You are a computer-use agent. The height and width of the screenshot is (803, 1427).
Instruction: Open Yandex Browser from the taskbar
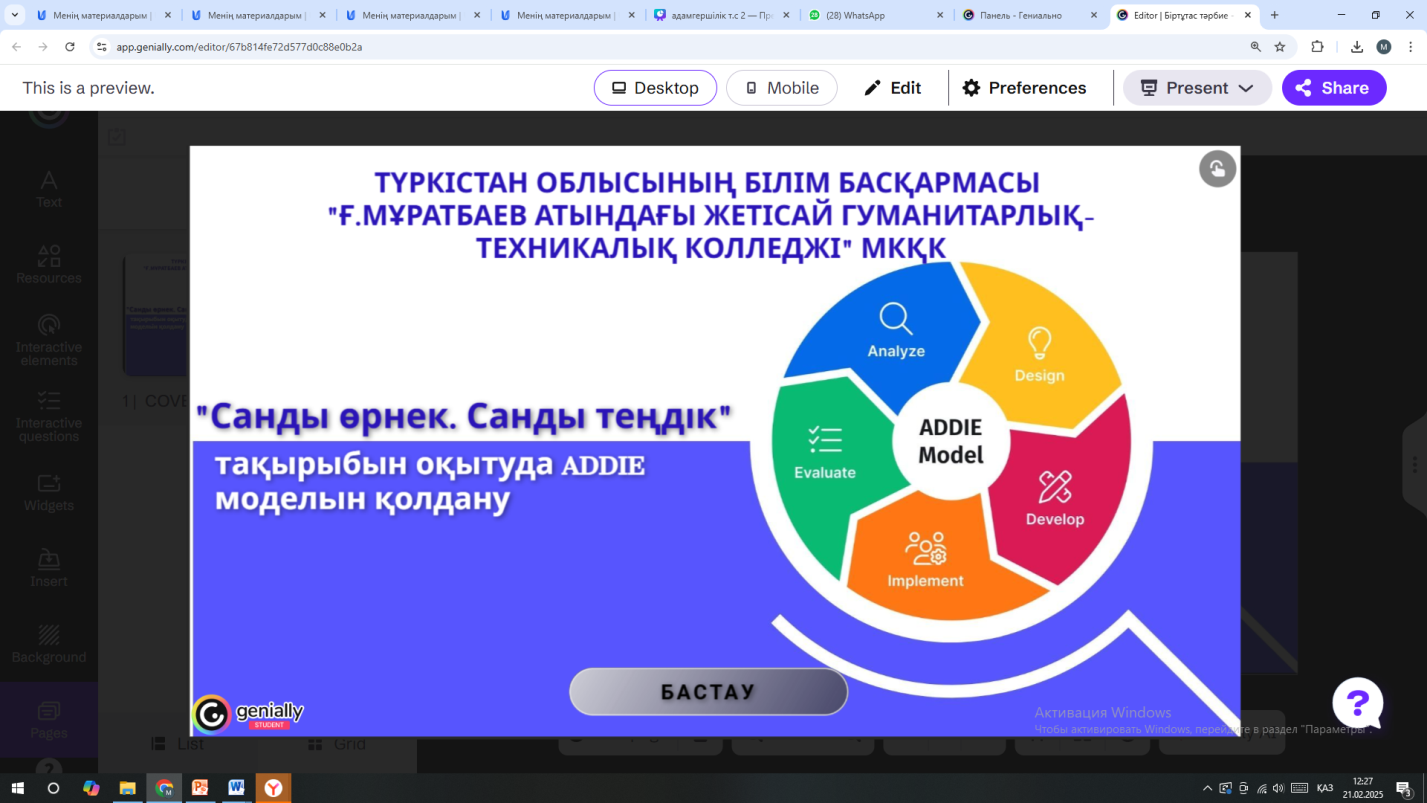(273, 788)
